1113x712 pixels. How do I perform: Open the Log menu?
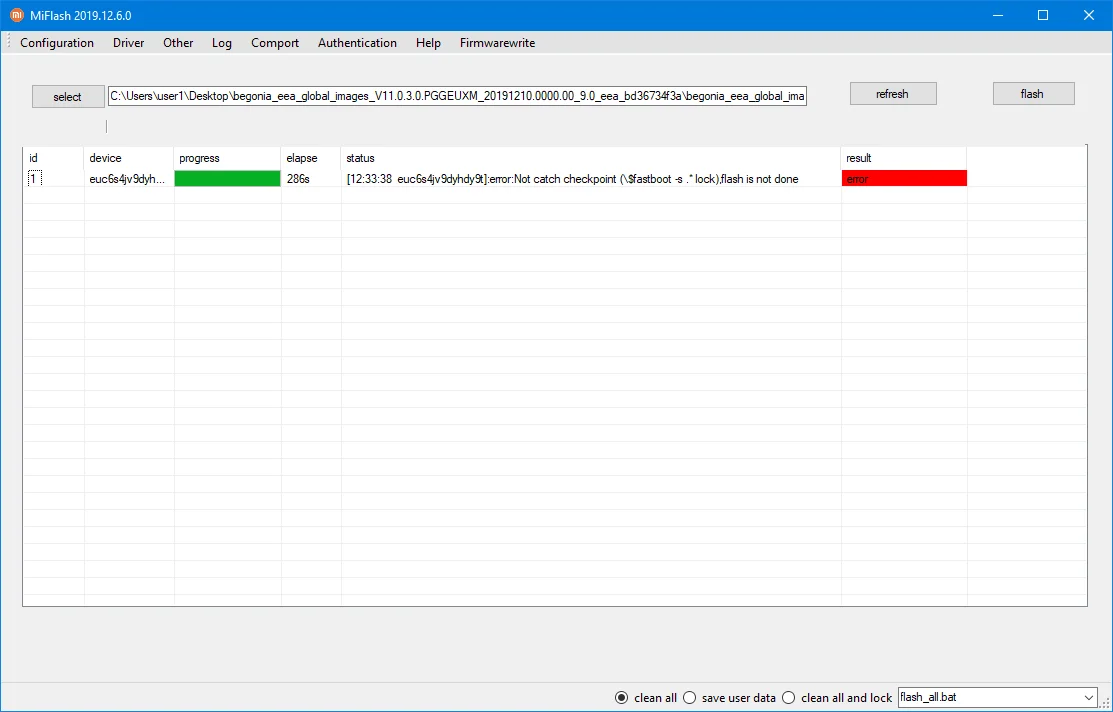[221, 43]
